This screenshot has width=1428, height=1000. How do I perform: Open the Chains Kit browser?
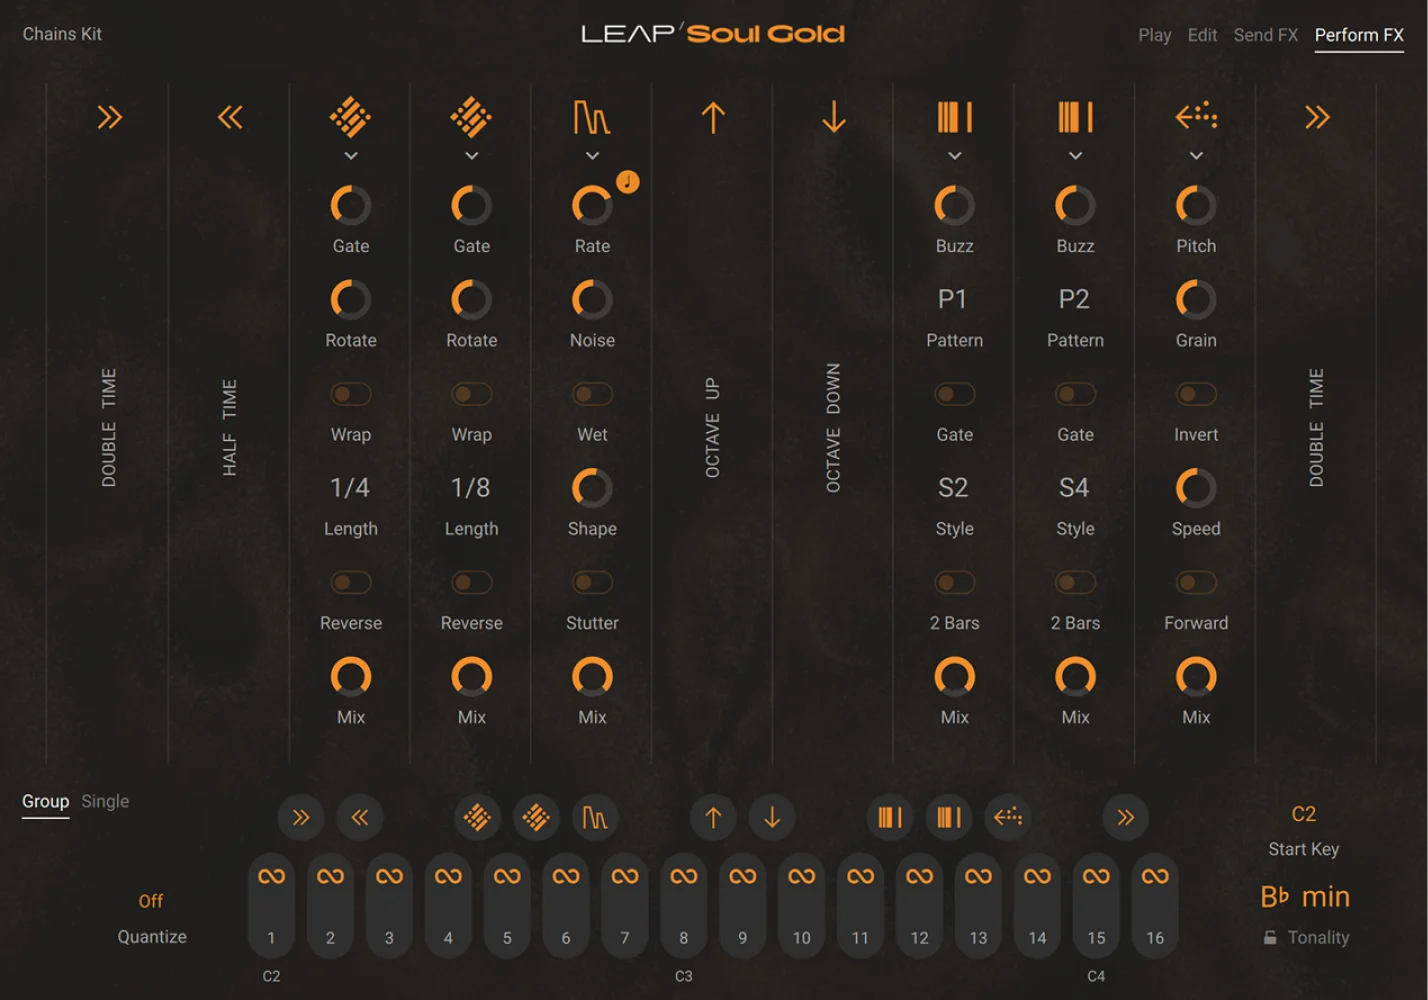click(62, 33)
